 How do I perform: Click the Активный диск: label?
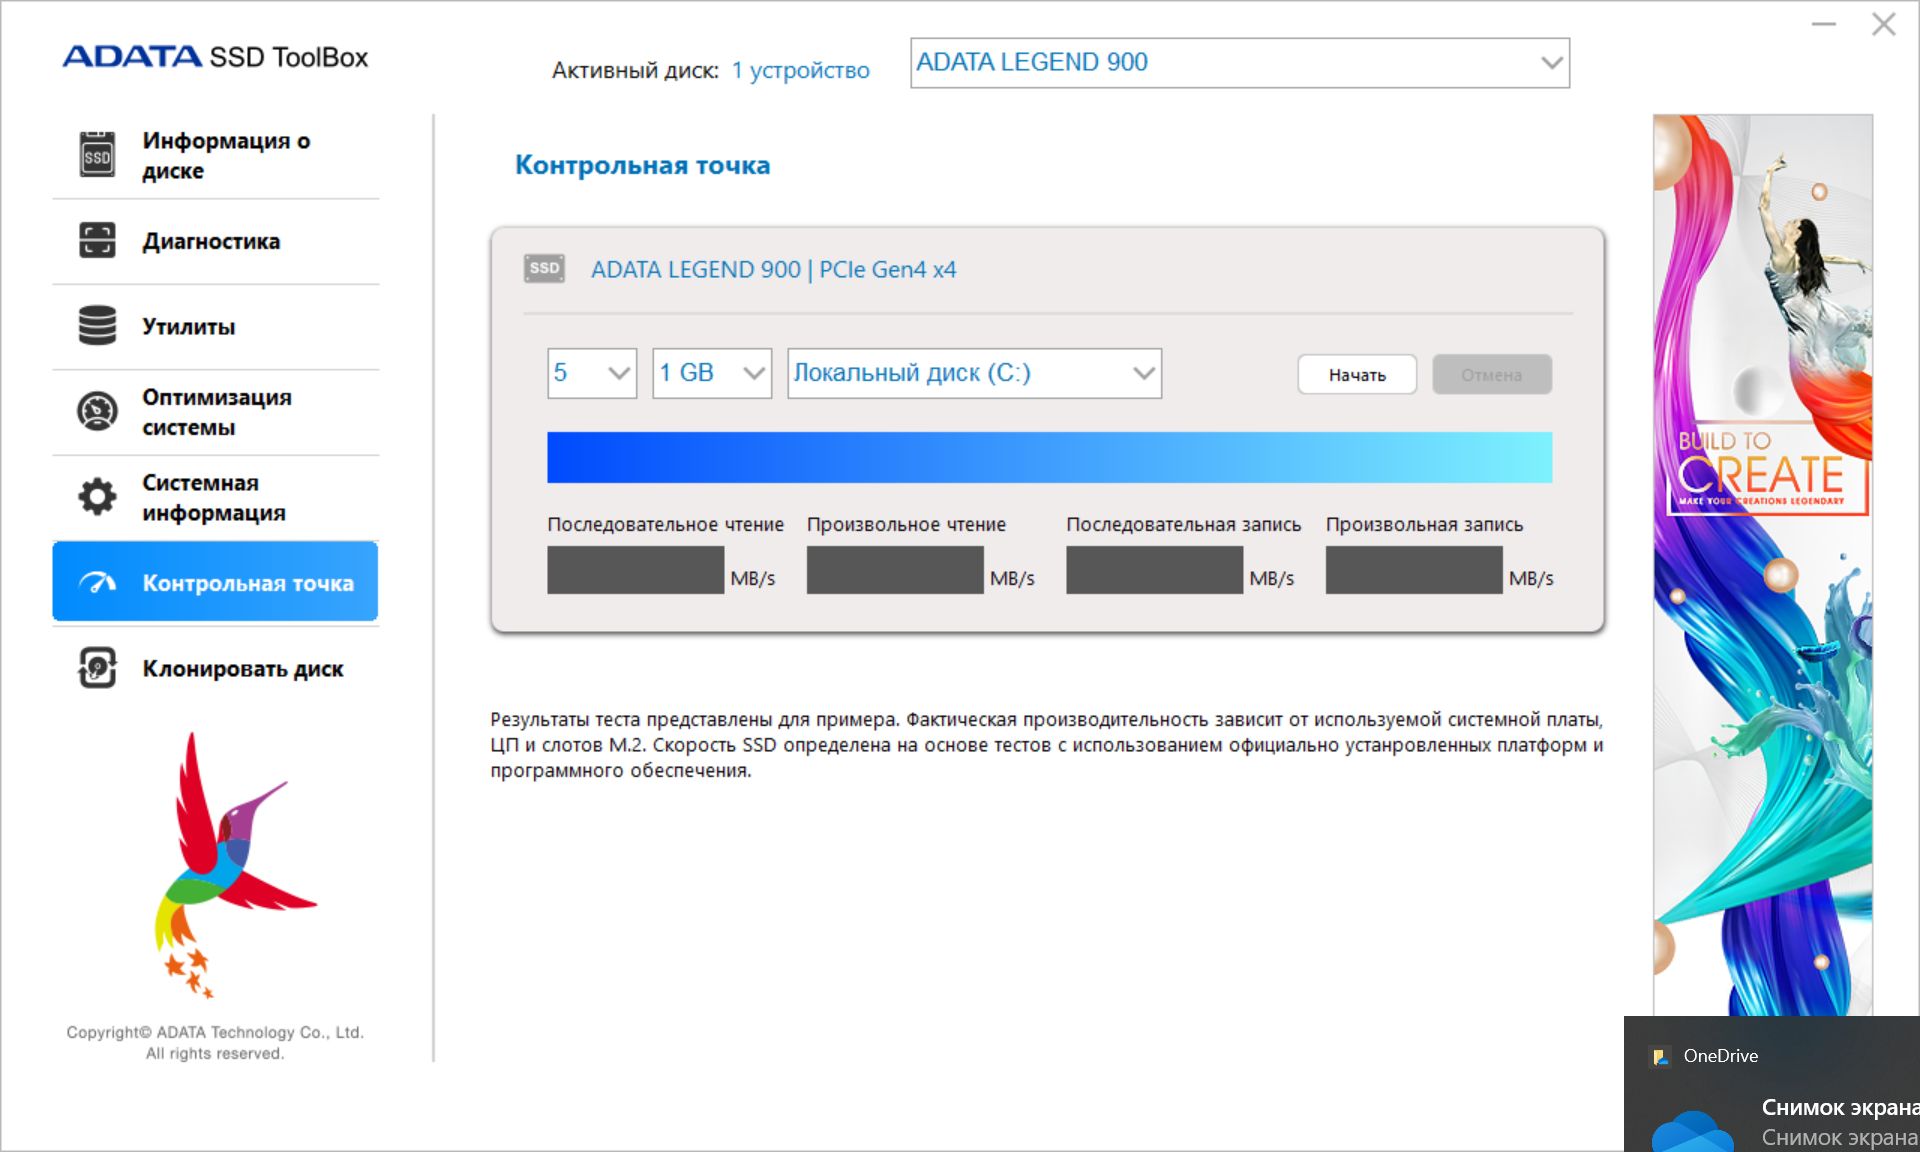635,70
